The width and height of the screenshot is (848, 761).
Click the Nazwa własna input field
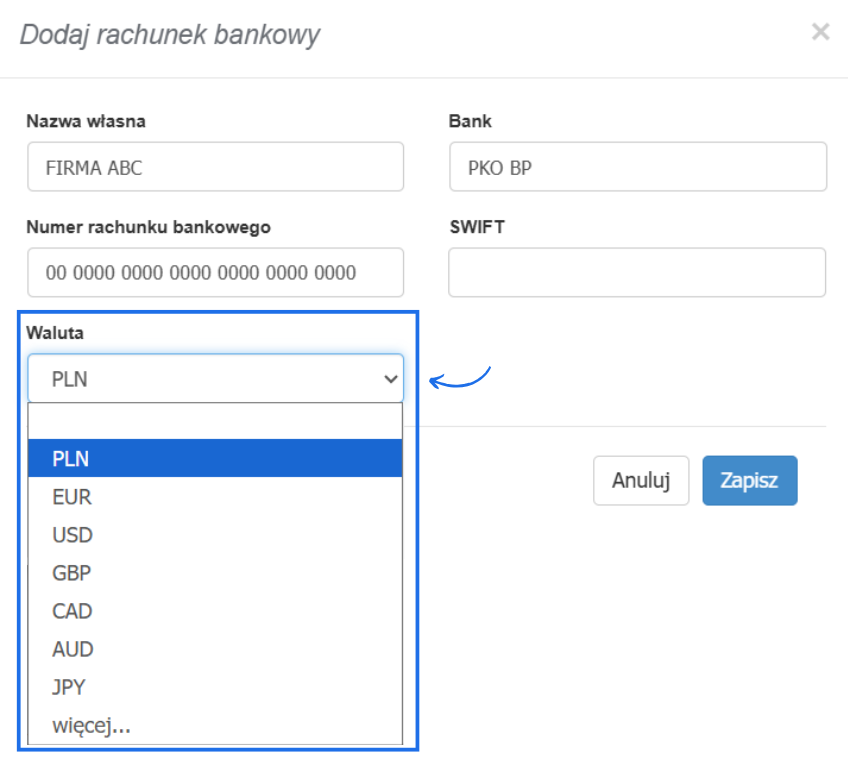(x=215, y=167)
